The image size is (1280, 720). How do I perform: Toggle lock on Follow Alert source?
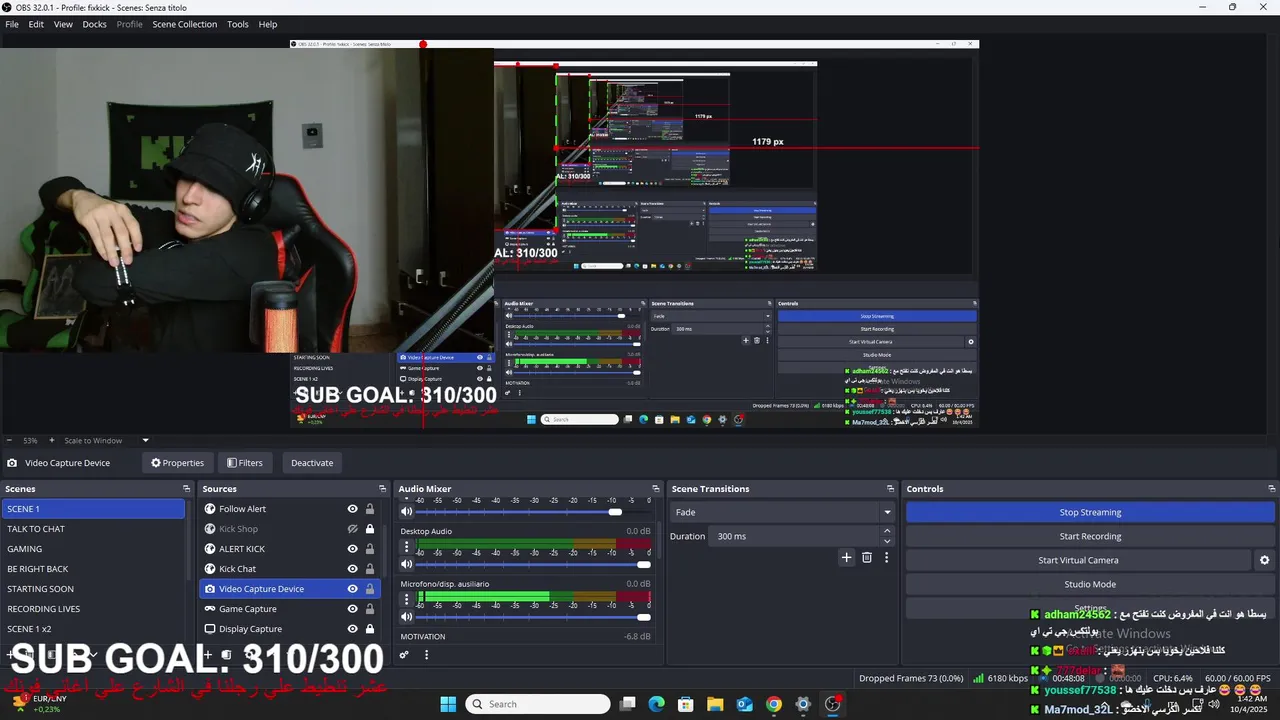tap(369, 509)
